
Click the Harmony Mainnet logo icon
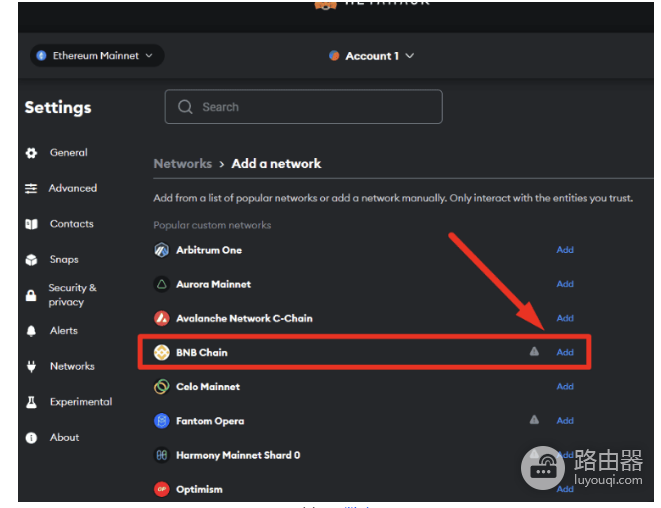coord(161,455)
